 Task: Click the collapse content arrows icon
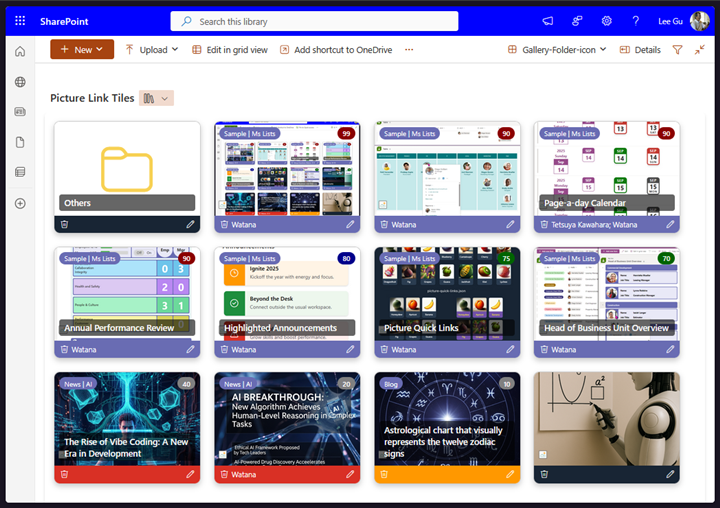(x=699, y=50)
